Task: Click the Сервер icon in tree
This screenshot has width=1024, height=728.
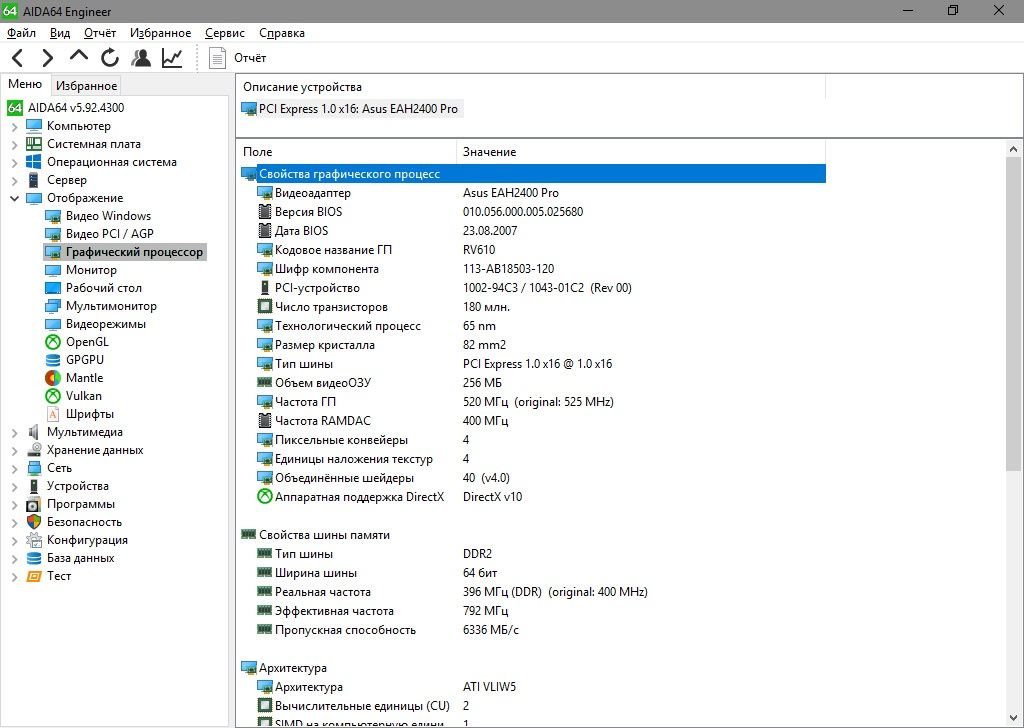Action: 34,180
